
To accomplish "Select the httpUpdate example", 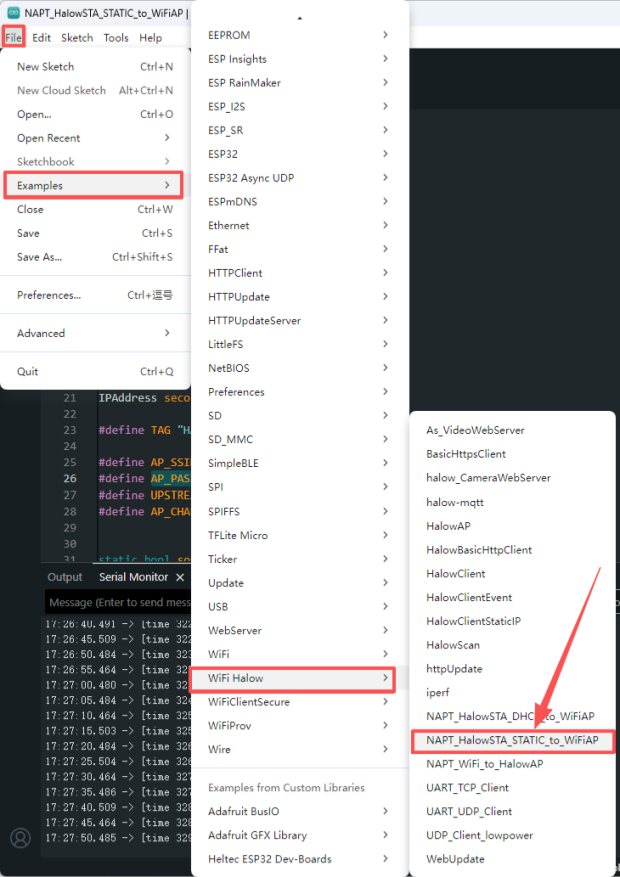I will pos(512,668).
